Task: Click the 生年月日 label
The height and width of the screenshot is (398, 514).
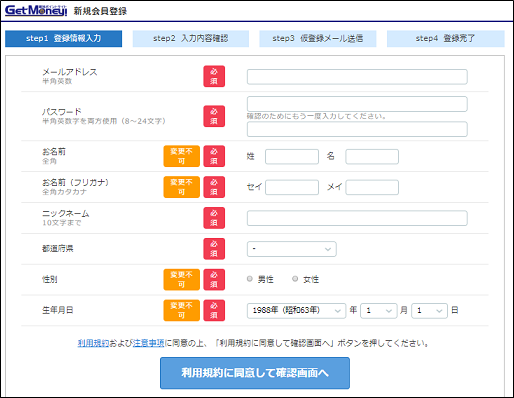Action: click(x=58, y=310)
